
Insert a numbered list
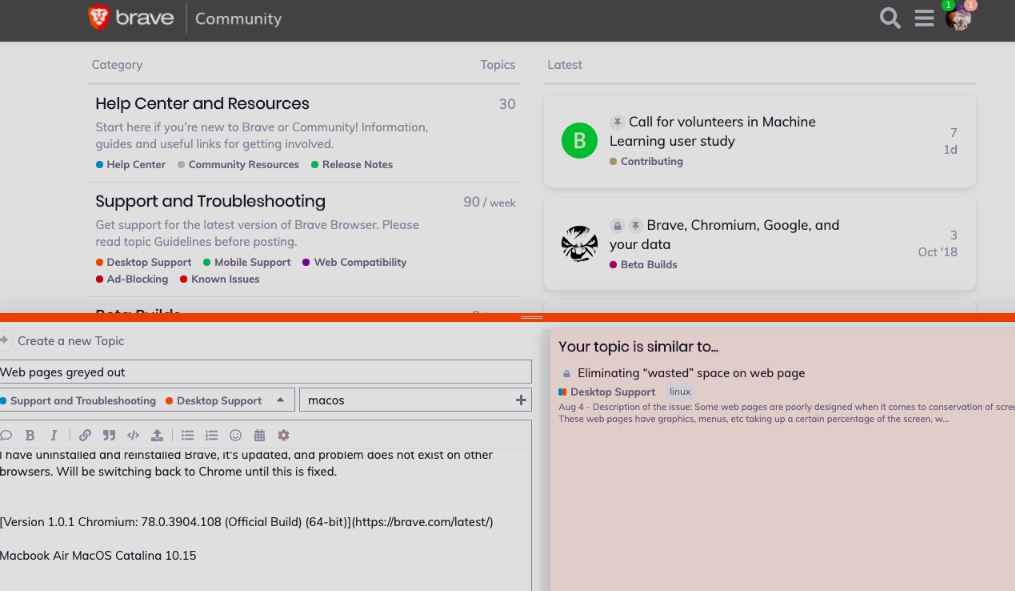(x=211, y=435)
